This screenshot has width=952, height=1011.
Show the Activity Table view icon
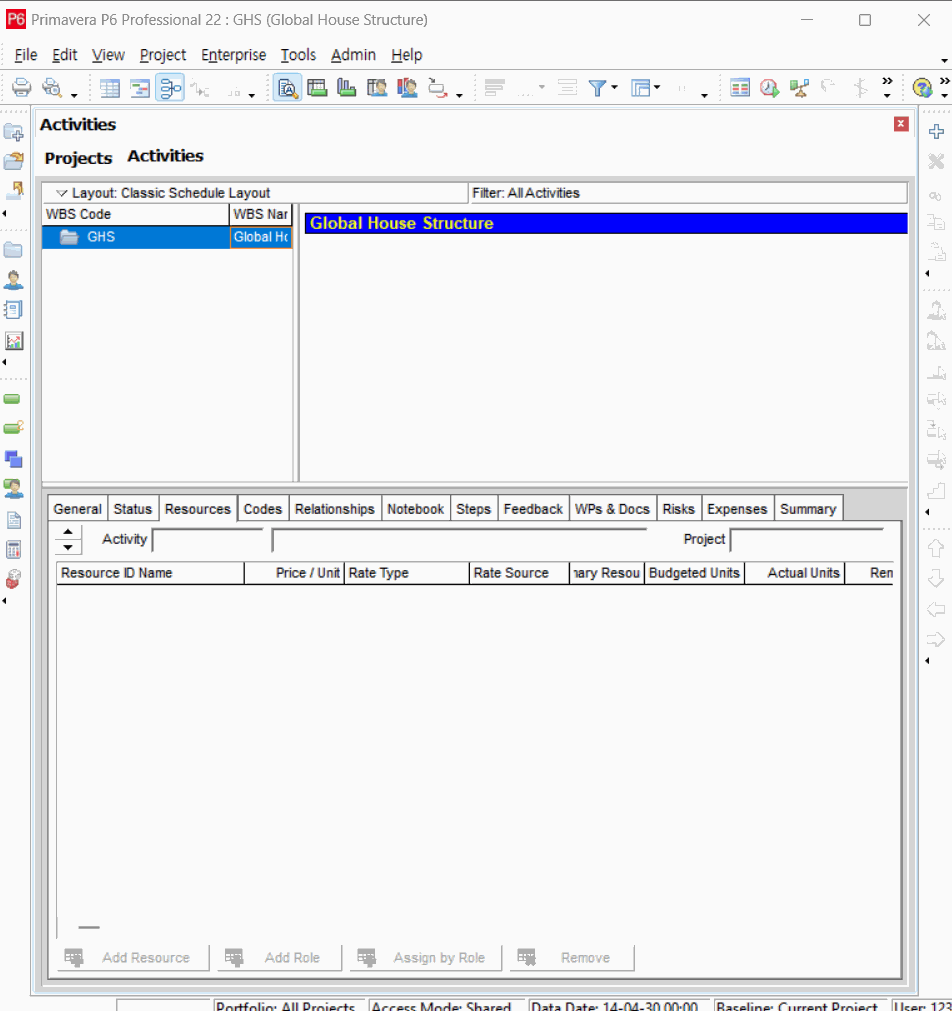click(110, 88)
